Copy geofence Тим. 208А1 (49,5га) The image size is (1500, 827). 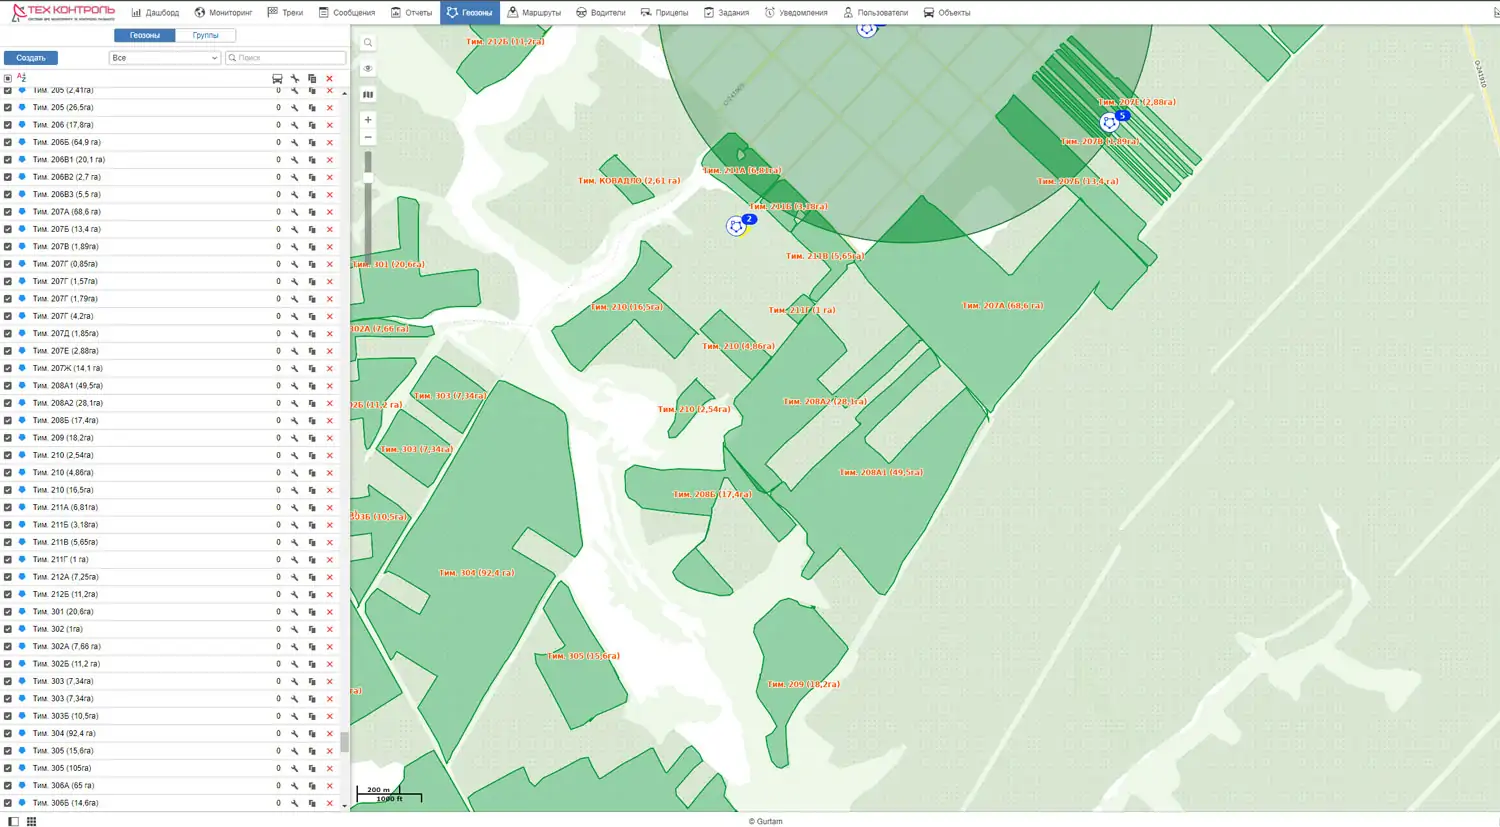coord(312,386)
